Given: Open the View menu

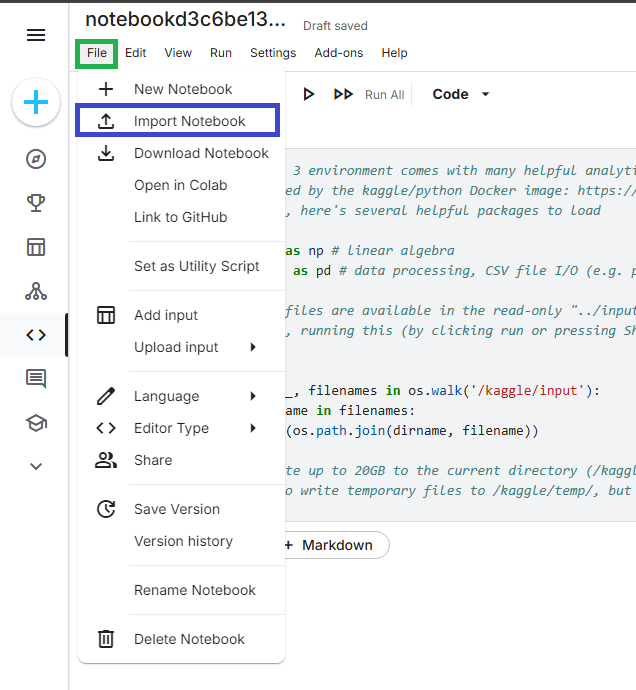Looking at the screenshot, I should pos(178,53).
